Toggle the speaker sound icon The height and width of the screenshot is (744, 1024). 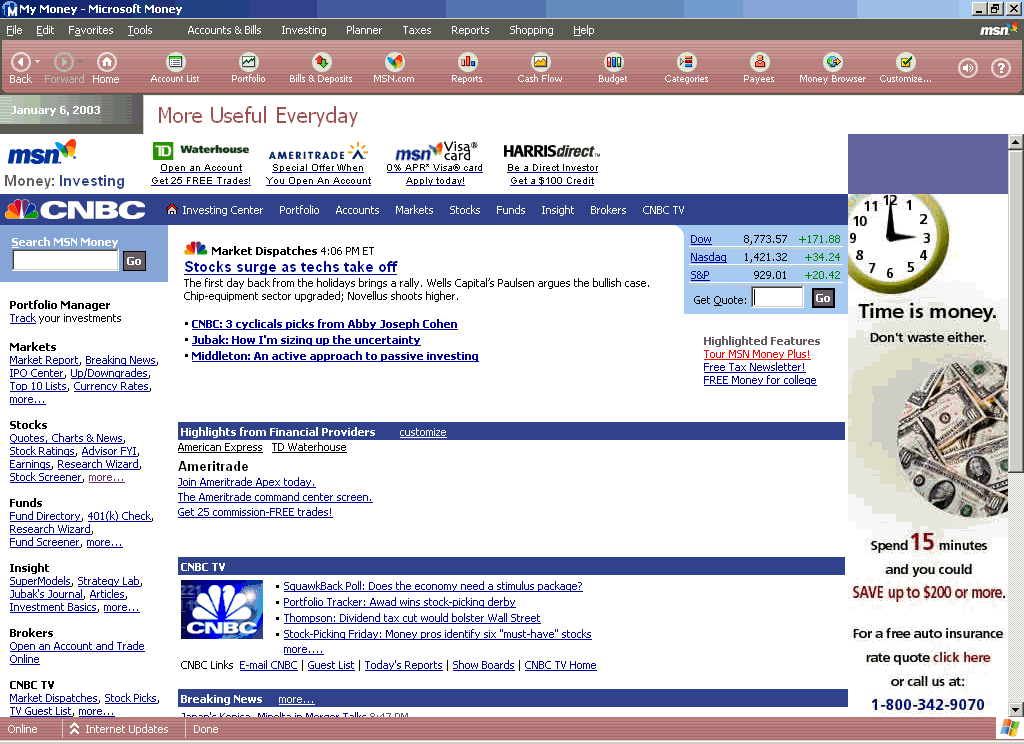click(x=967, y=68)
